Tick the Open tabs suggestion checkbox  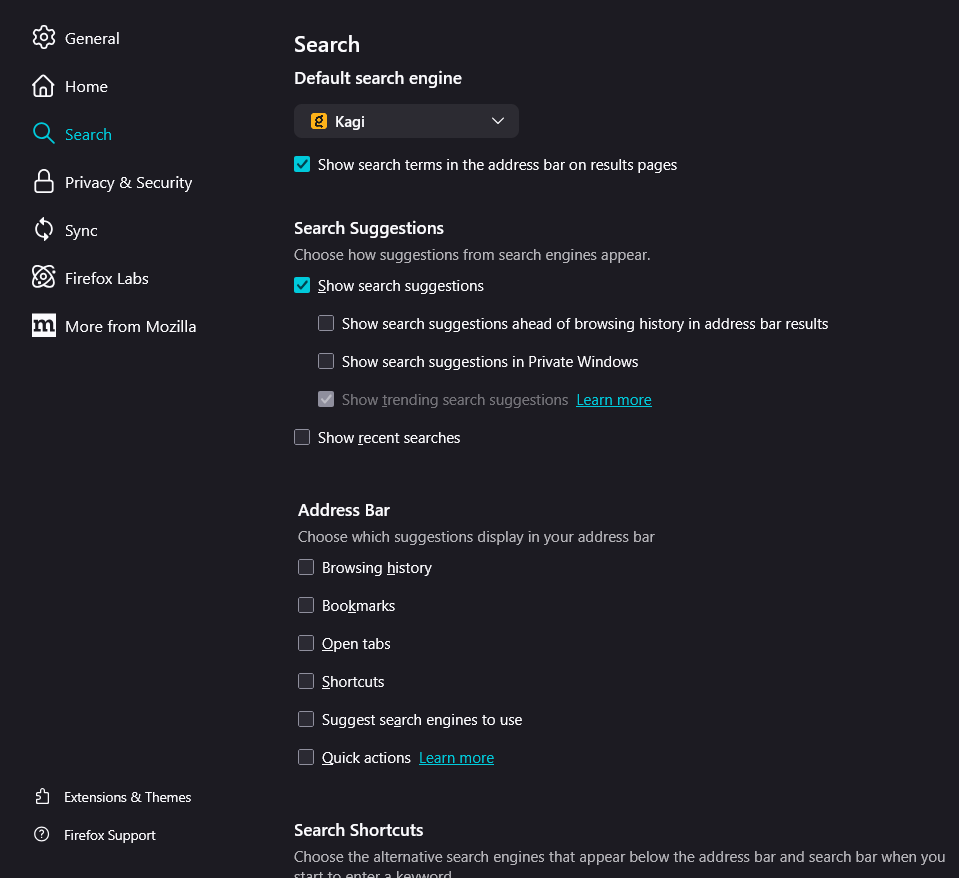(306, 644)
